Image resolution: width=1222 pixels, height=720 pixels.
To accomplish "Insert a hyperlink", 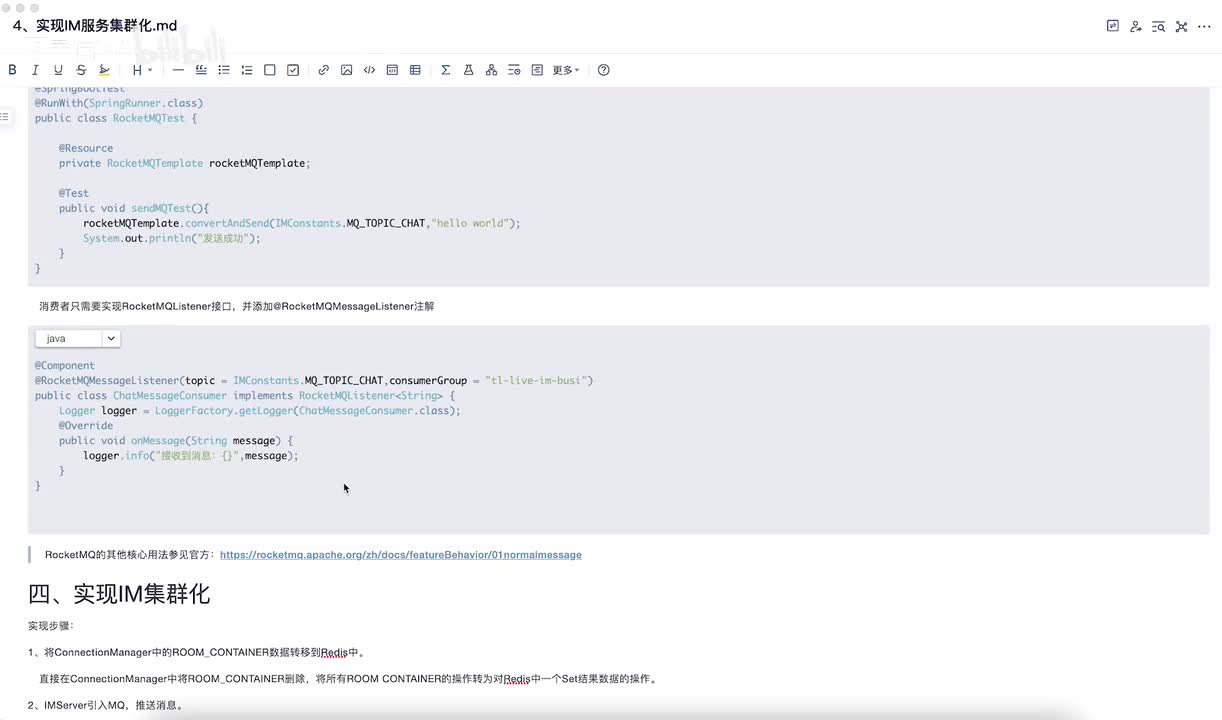I will 323,70.
